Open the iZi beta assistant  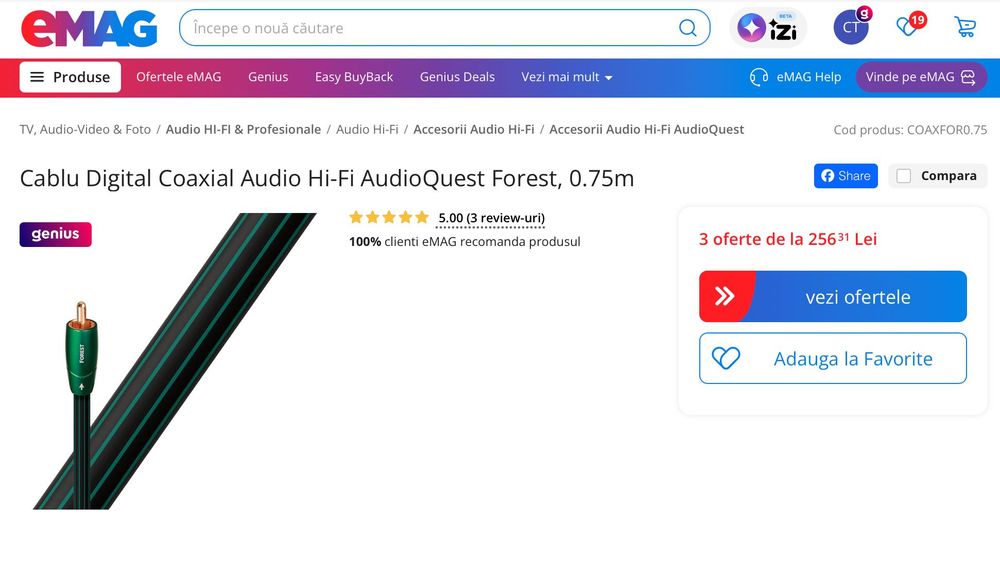768,27
